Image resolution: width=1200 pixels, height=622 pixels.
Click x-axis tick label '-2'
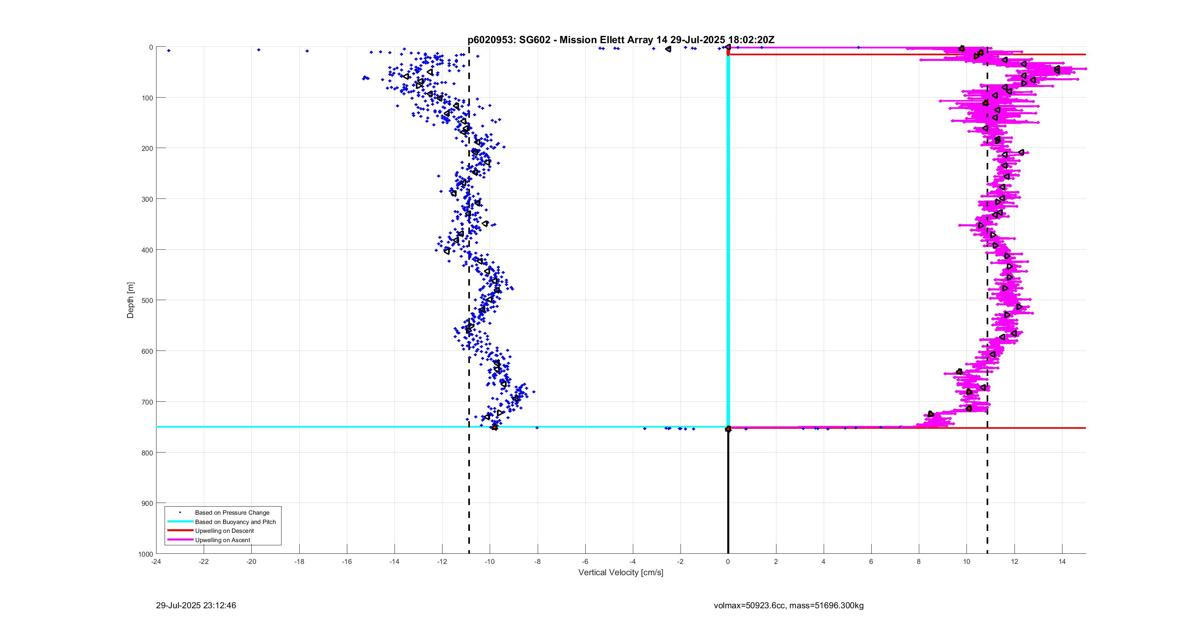(x=681, y=562)
